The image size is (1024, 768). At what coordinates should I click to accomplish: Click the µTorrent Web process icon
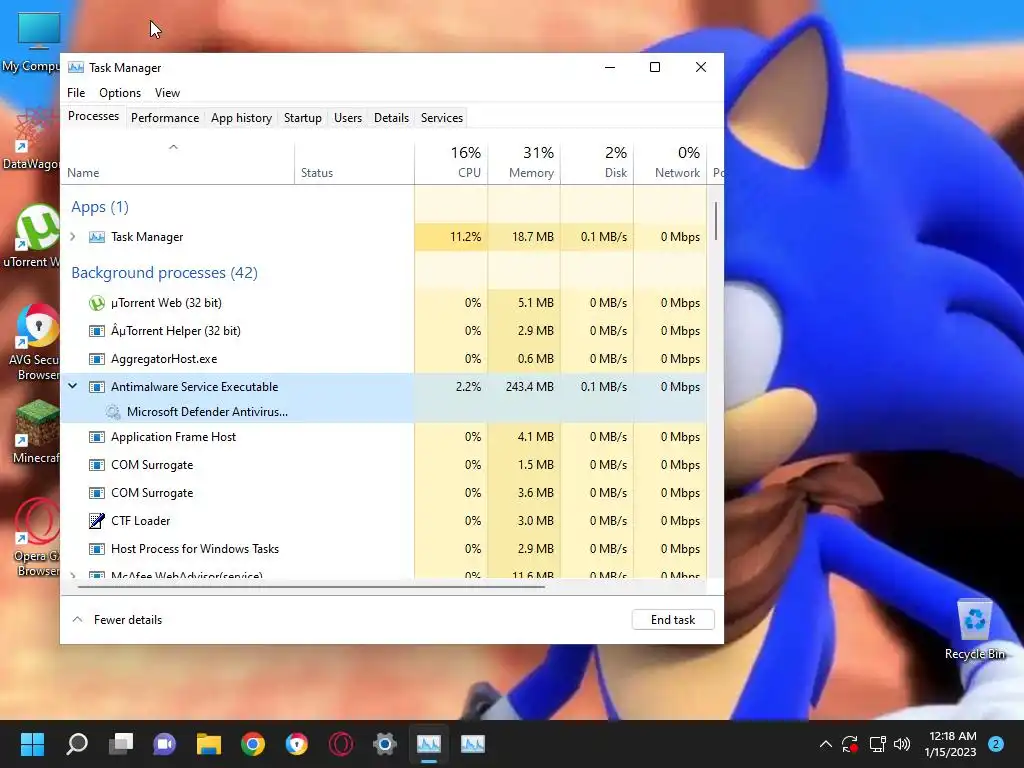[97, 303]
